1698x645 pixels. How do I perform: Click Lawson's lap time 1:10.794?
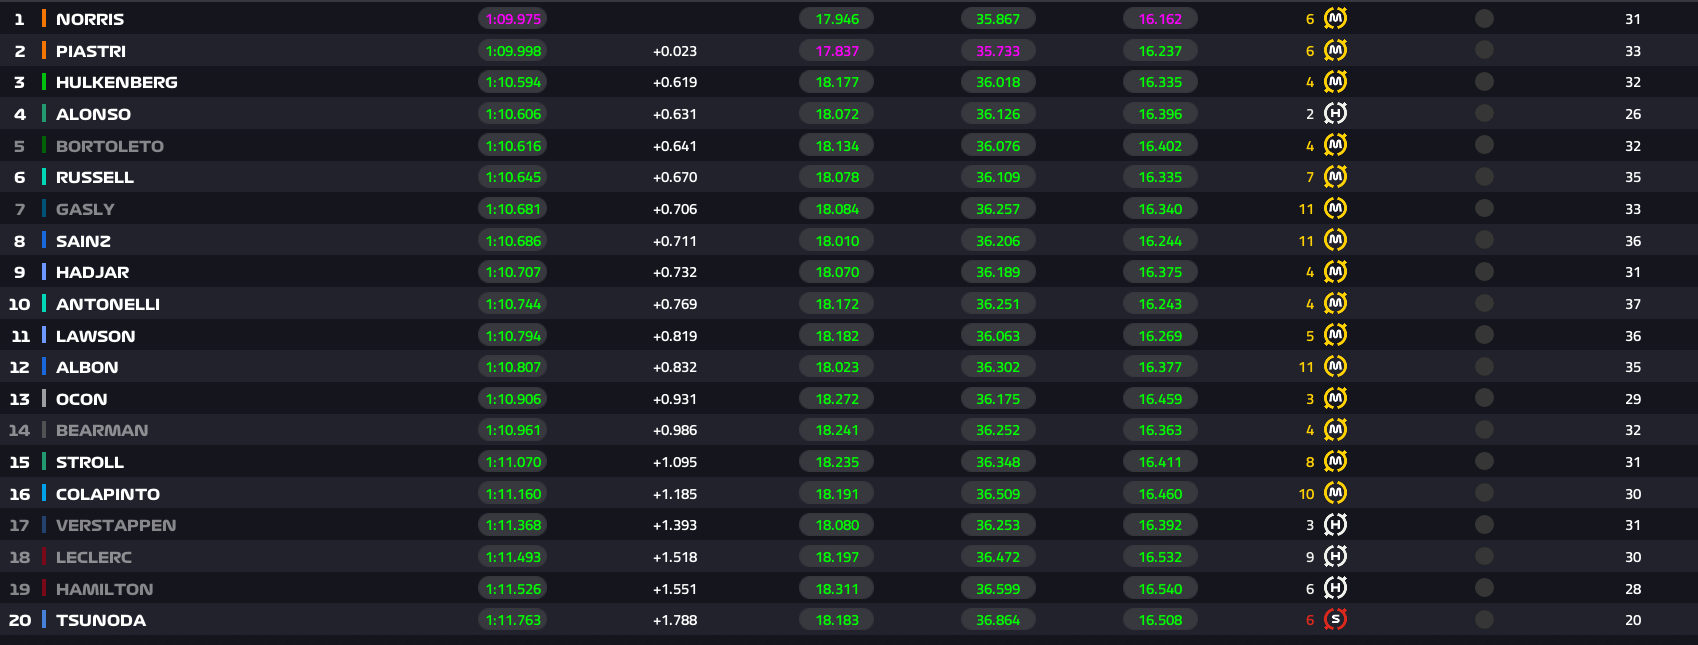(512, 336)
